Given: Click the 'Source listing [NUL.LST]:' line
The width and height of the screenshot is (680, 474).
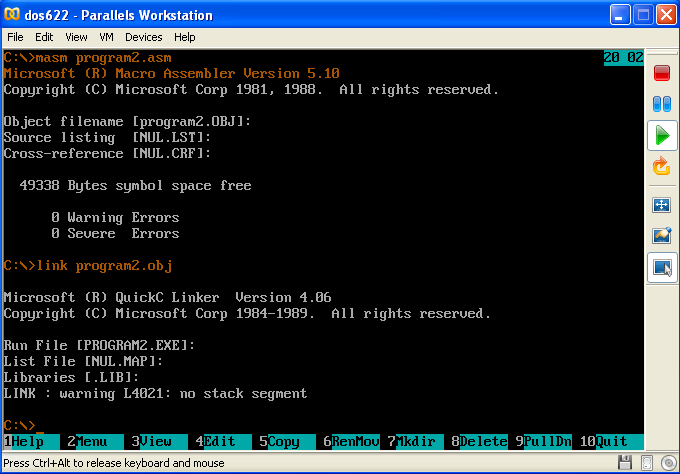Looking at the screenshot, I should coord(107,137).
